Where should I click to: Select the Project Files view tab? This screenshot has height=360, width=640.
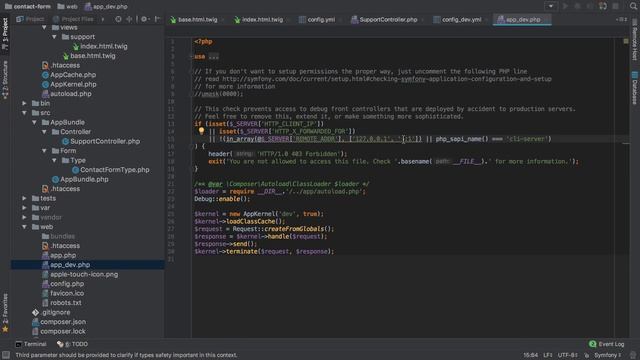[73, 19]
